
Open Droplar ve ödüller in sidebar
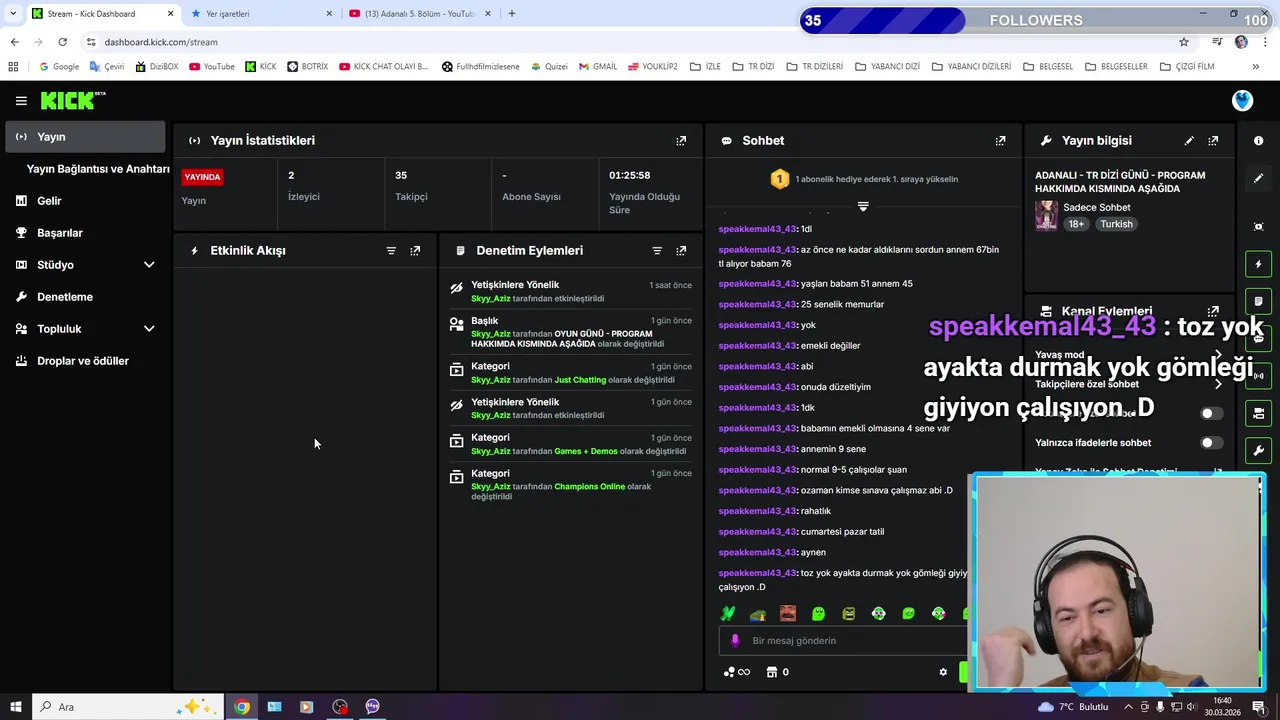[85, 361]
